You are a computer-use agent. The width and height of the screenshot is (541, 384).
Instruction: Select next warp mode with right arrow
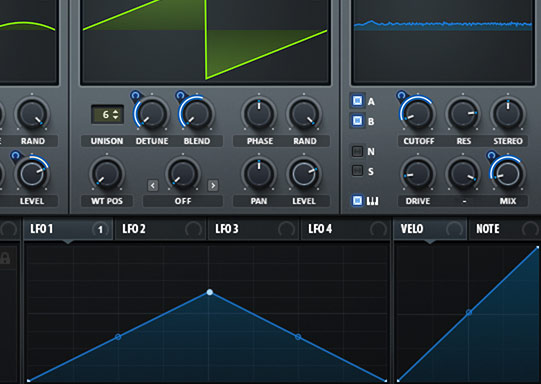pyautogui.click(x=213, y=186)
